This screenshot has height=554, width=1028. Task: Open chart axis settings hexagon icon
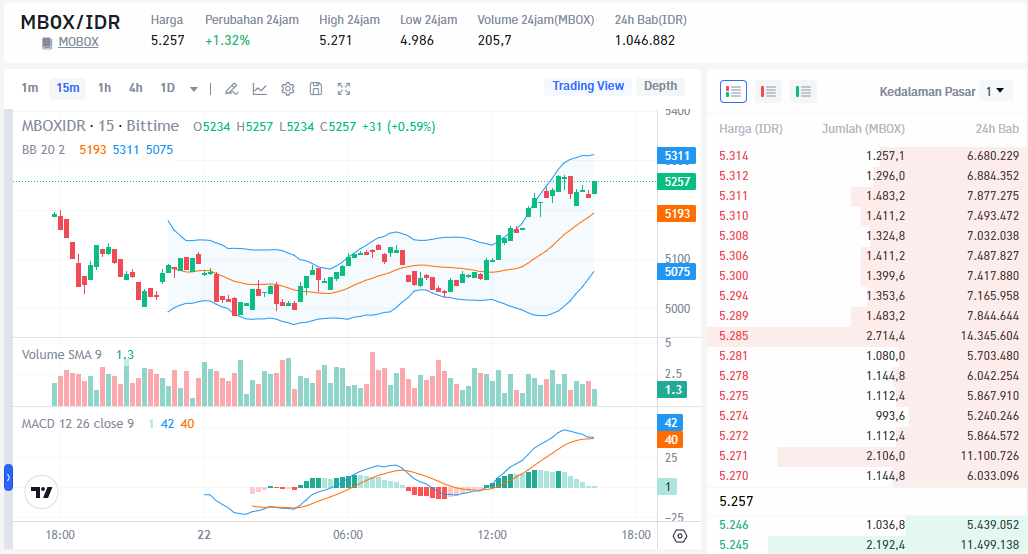[x=680, y=536]
